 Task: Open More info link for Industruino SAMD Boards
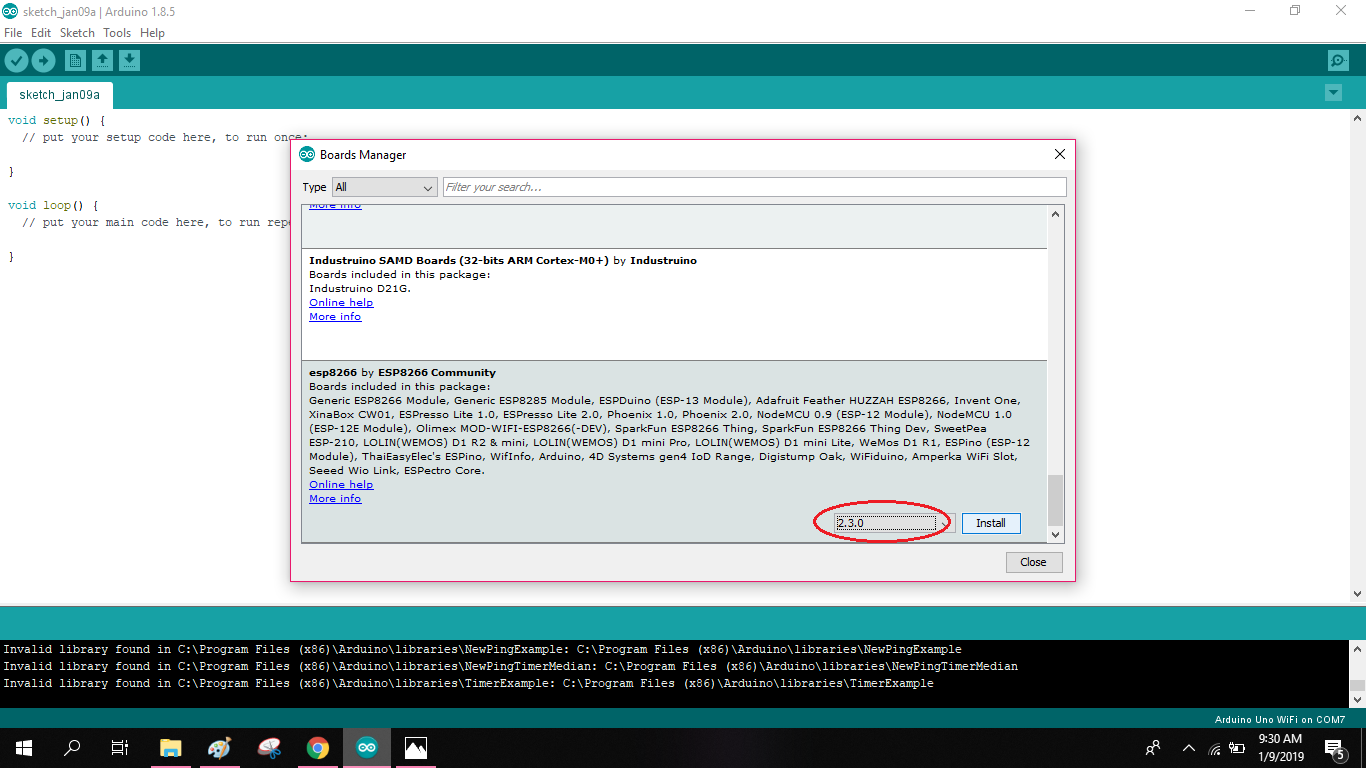335,316
